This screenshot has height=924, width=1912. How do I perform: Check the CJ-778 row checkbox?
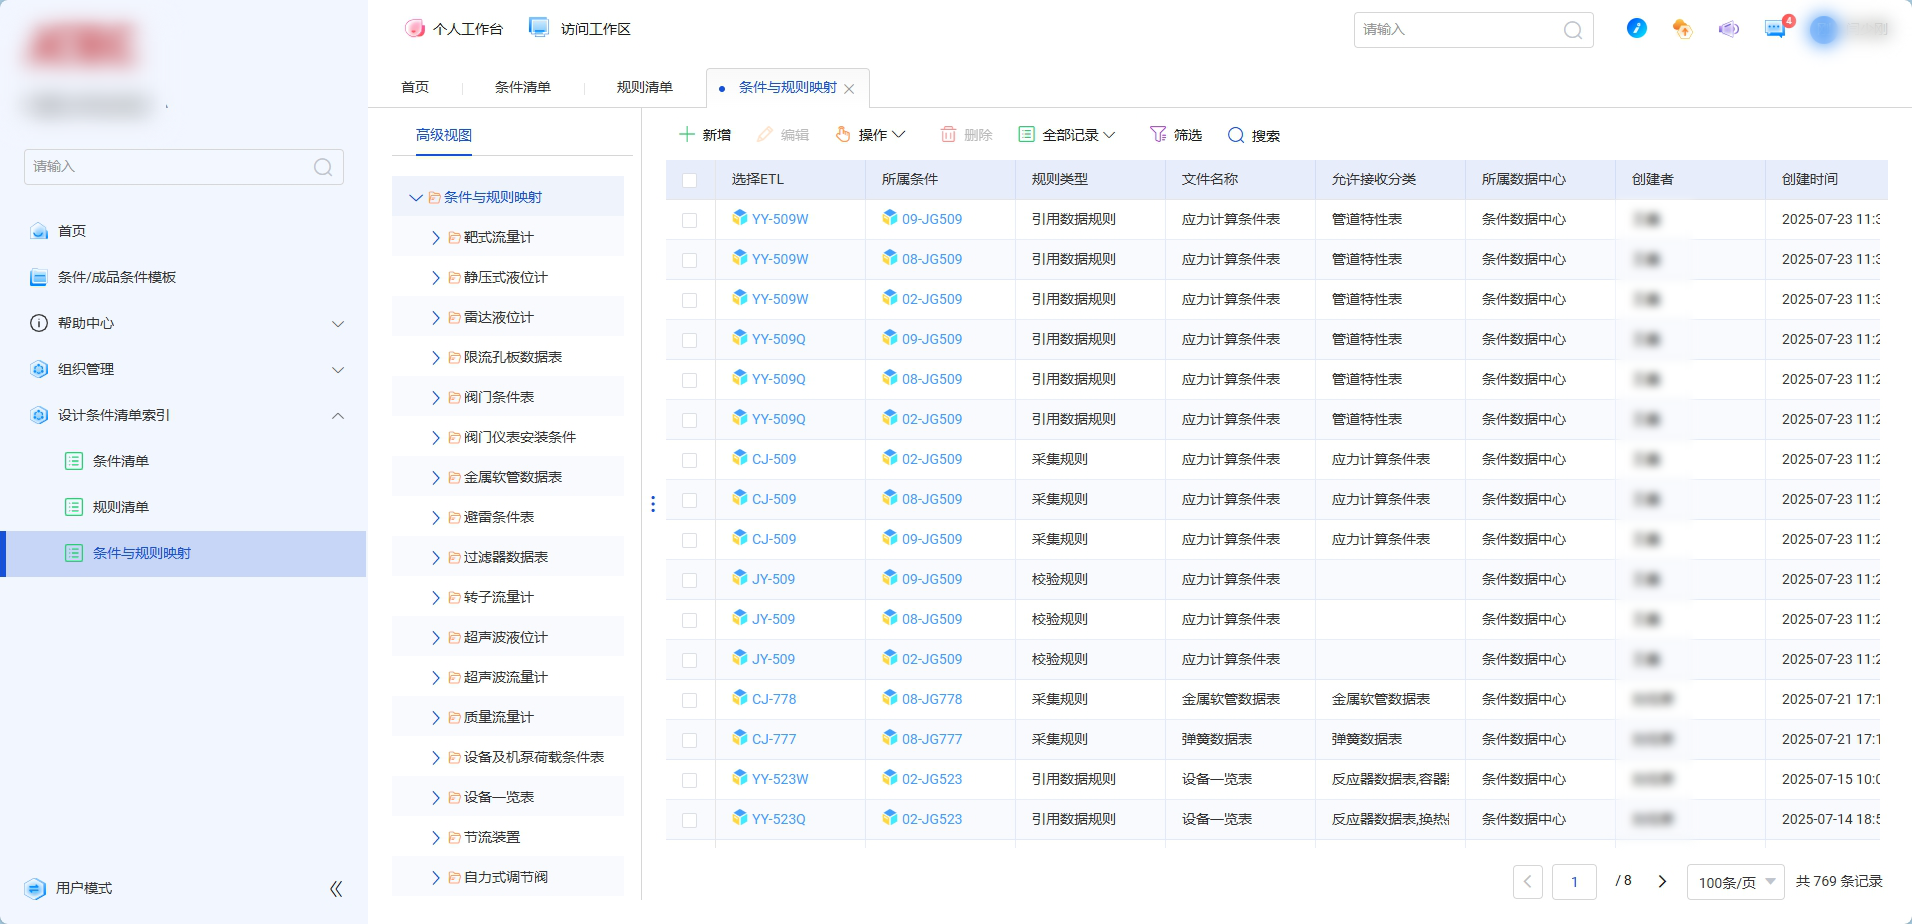tap(690, 700)
